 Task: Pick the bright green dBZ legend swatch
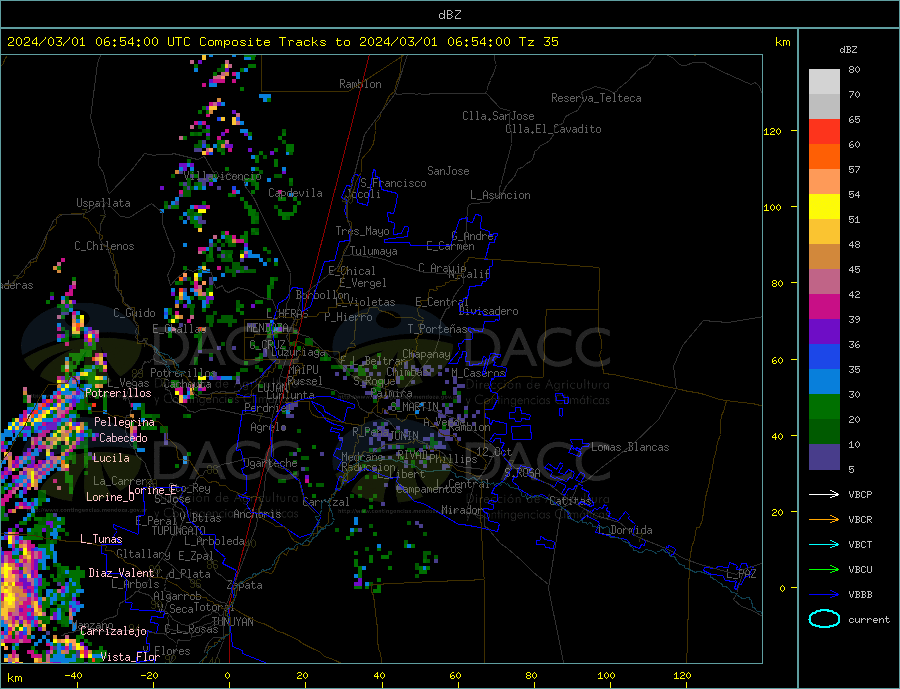tap(824, 407)
